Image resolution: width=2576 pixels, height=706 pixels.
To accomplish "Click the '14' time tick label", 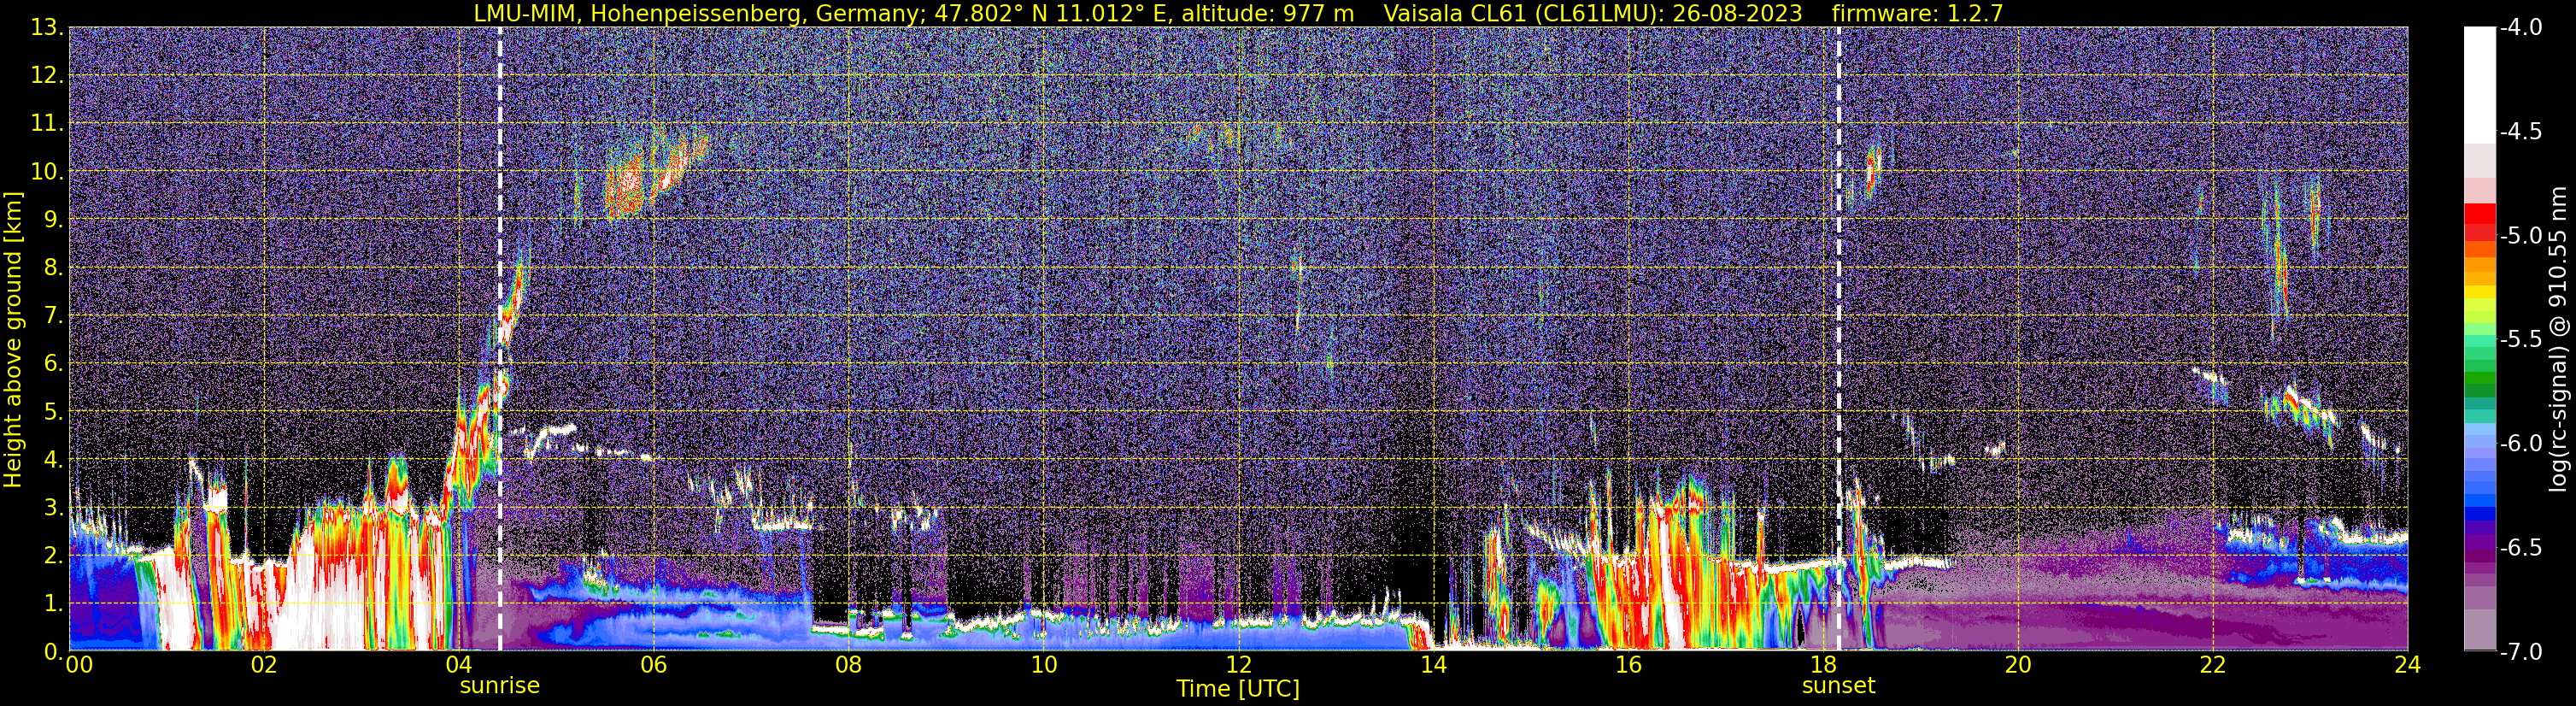I will pyautogui.click(x=1433, y=665).
